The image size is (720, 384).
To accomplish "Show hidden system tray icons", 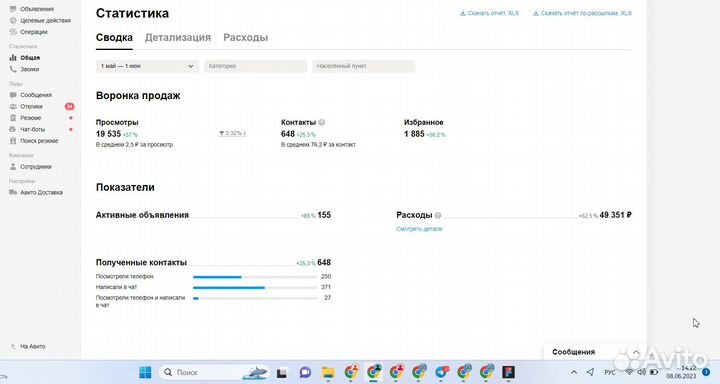I will point(574,372).
